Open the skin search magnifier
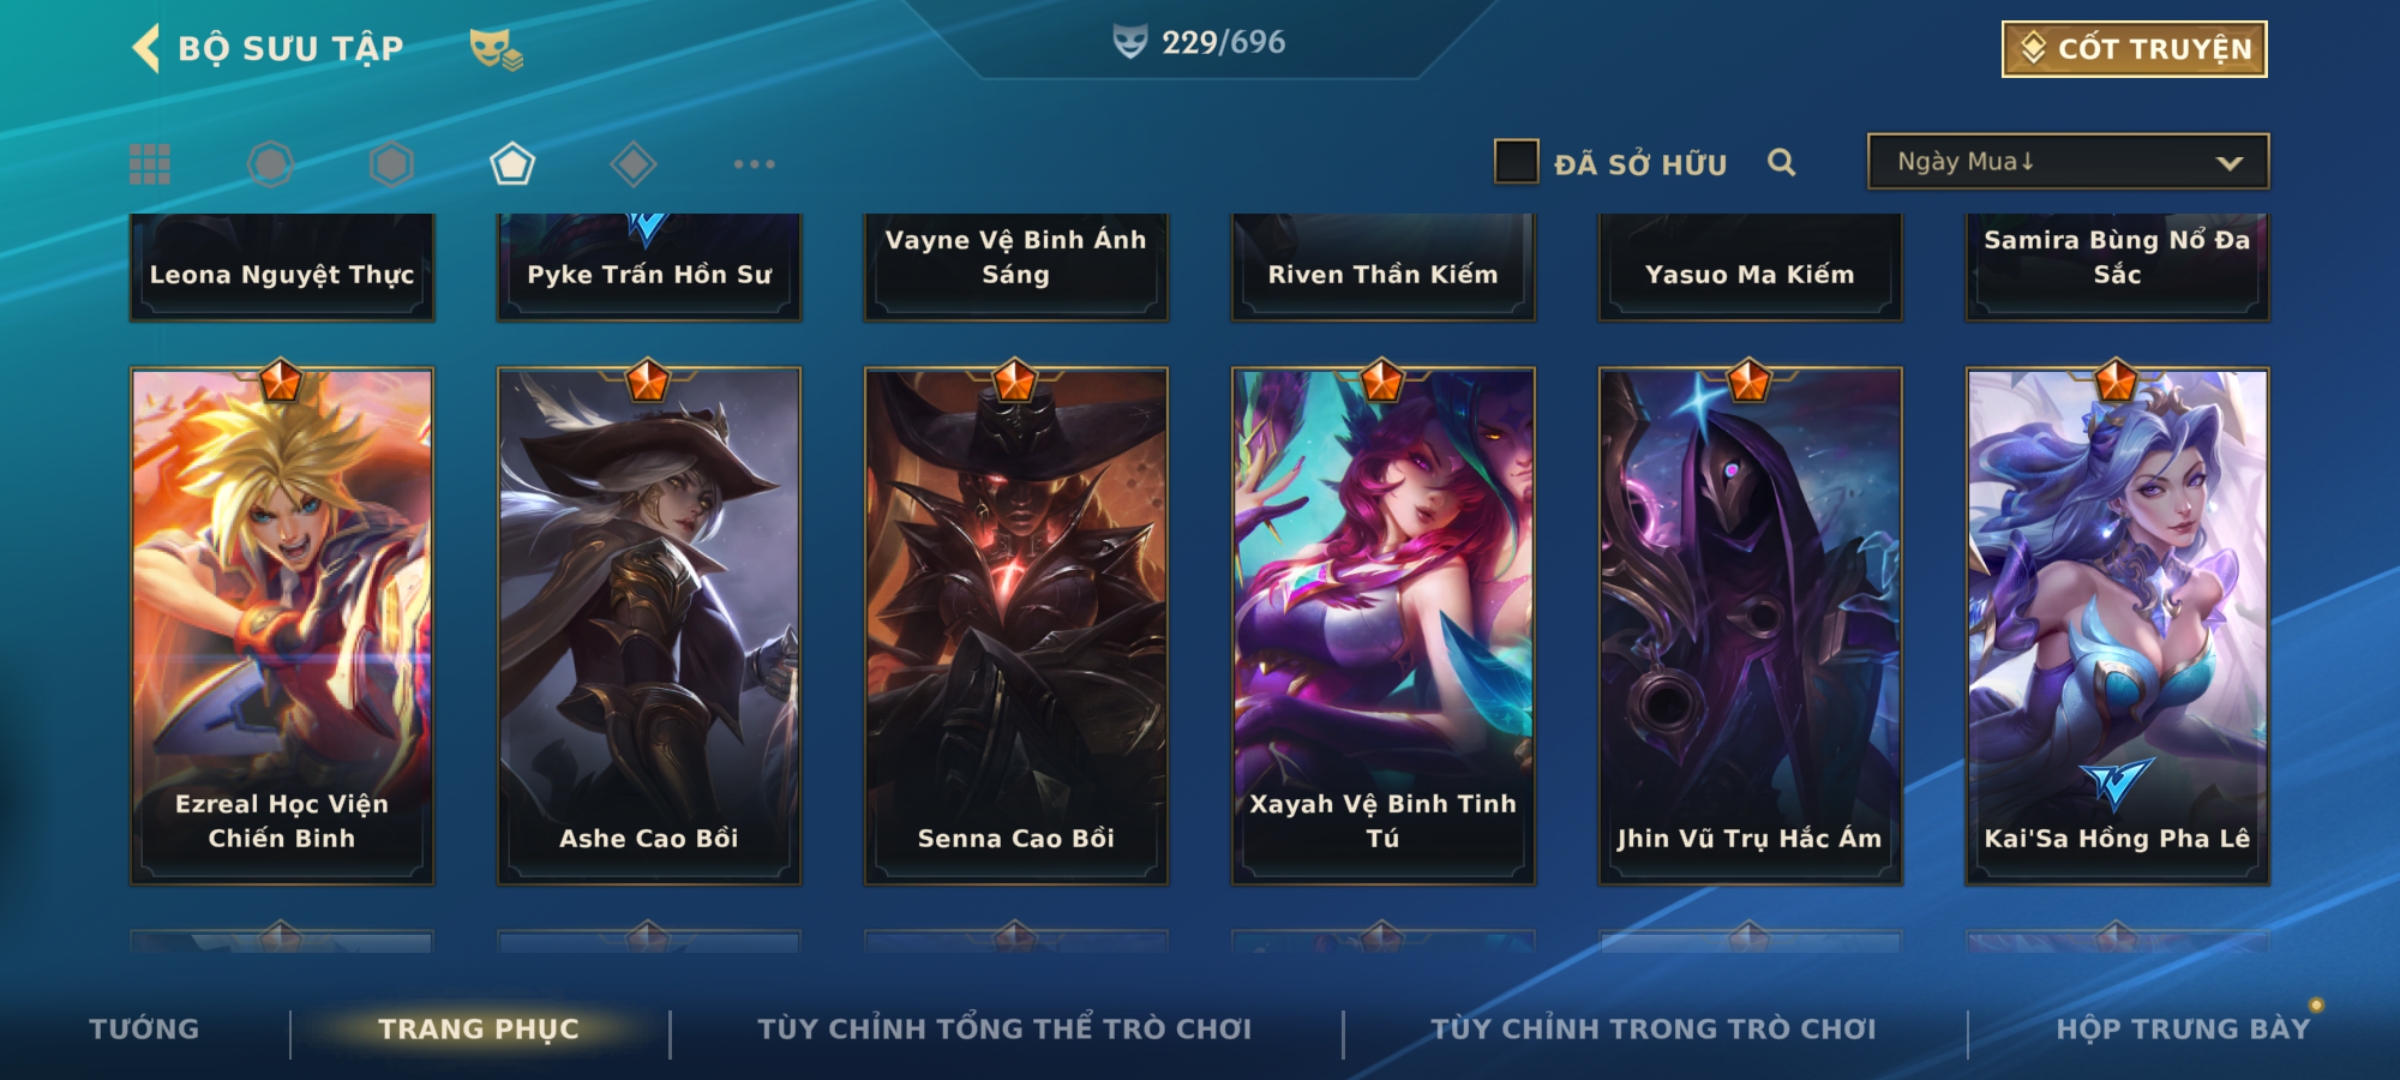Viewport: 2400px width, 1080px height. click(1781, 162)
